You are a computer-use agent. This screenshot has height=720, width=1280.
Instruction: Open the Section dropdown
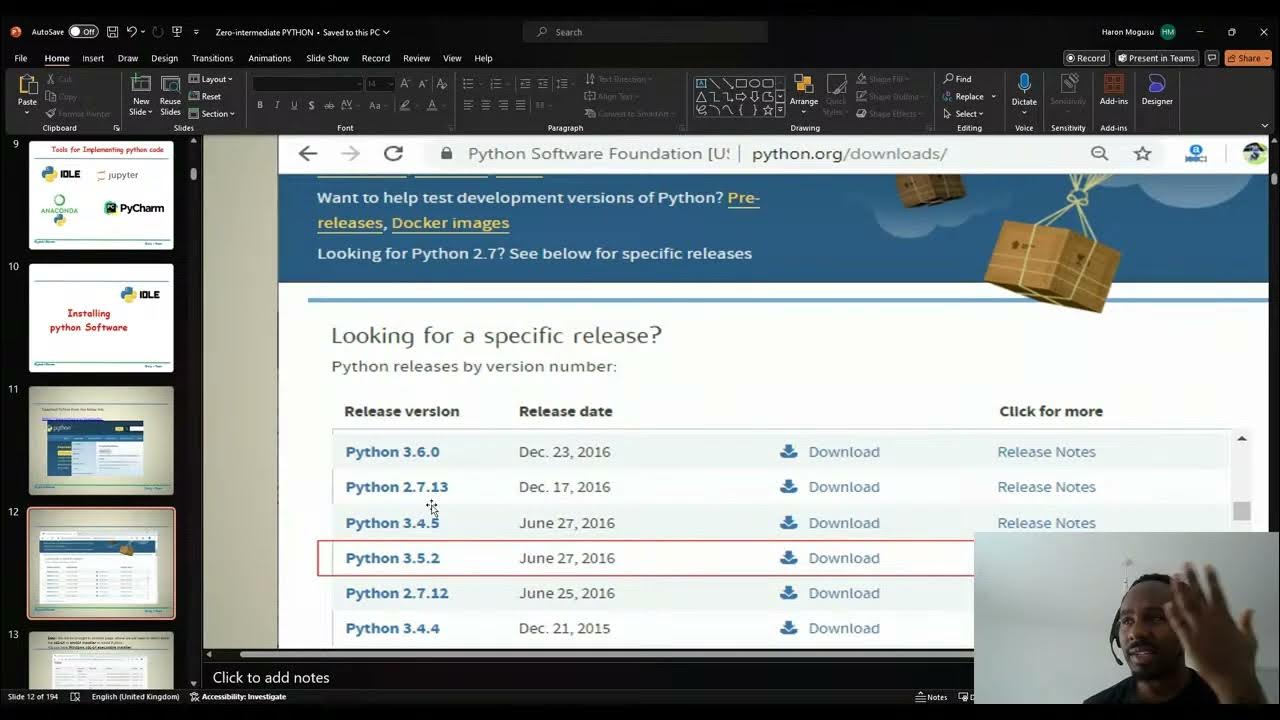point(211,114)
